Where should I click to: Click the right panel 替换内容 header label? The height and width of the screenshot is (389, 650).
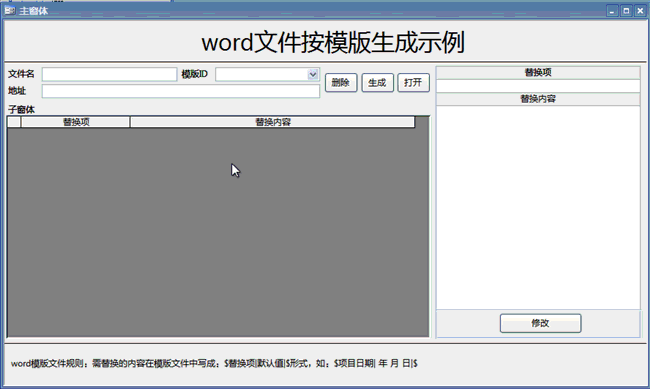(x=538, y=99)
